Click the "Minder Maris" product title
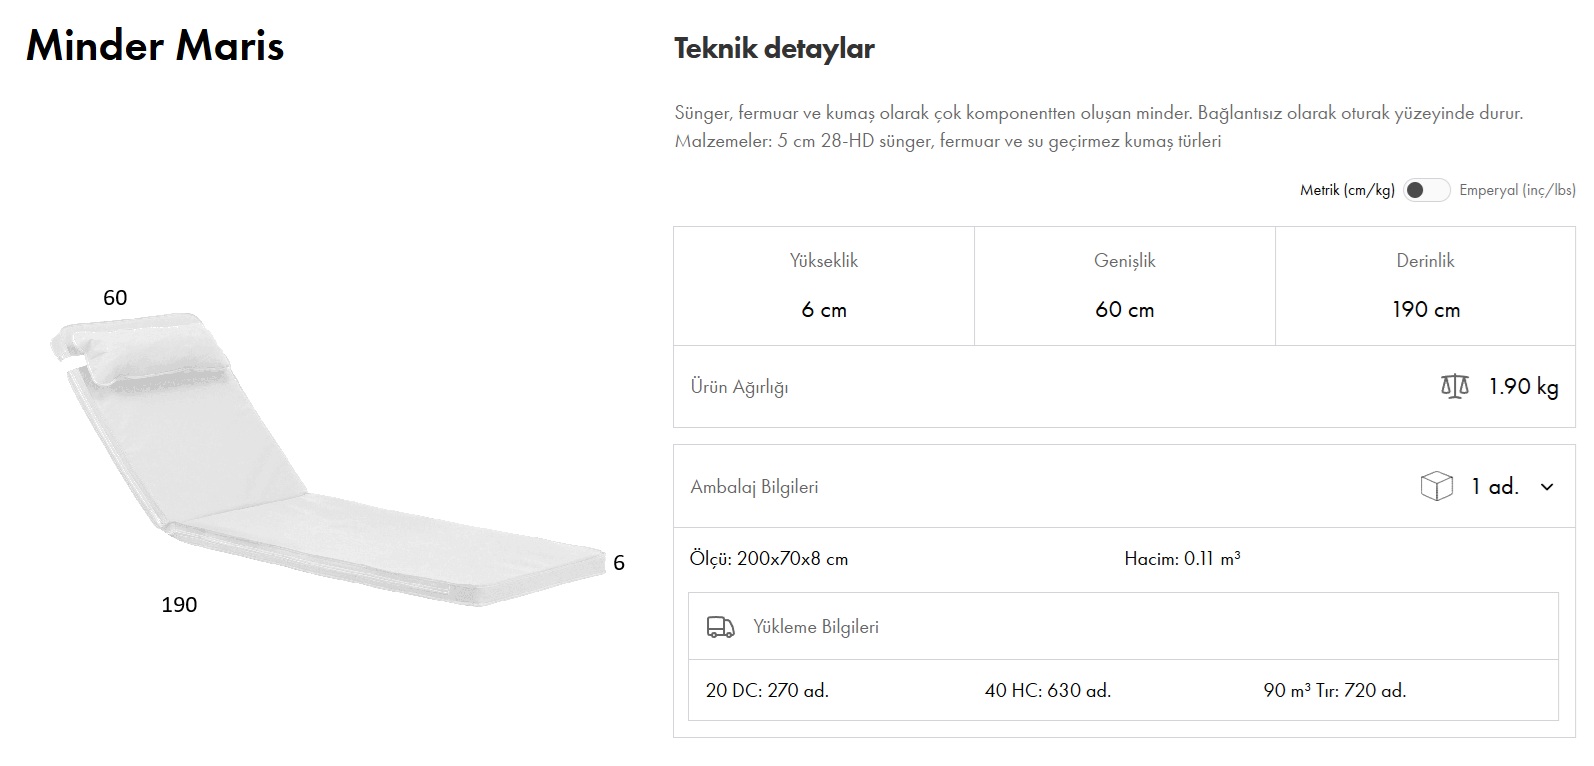This screenshot has width=1594, height=766. coord(155,46)
